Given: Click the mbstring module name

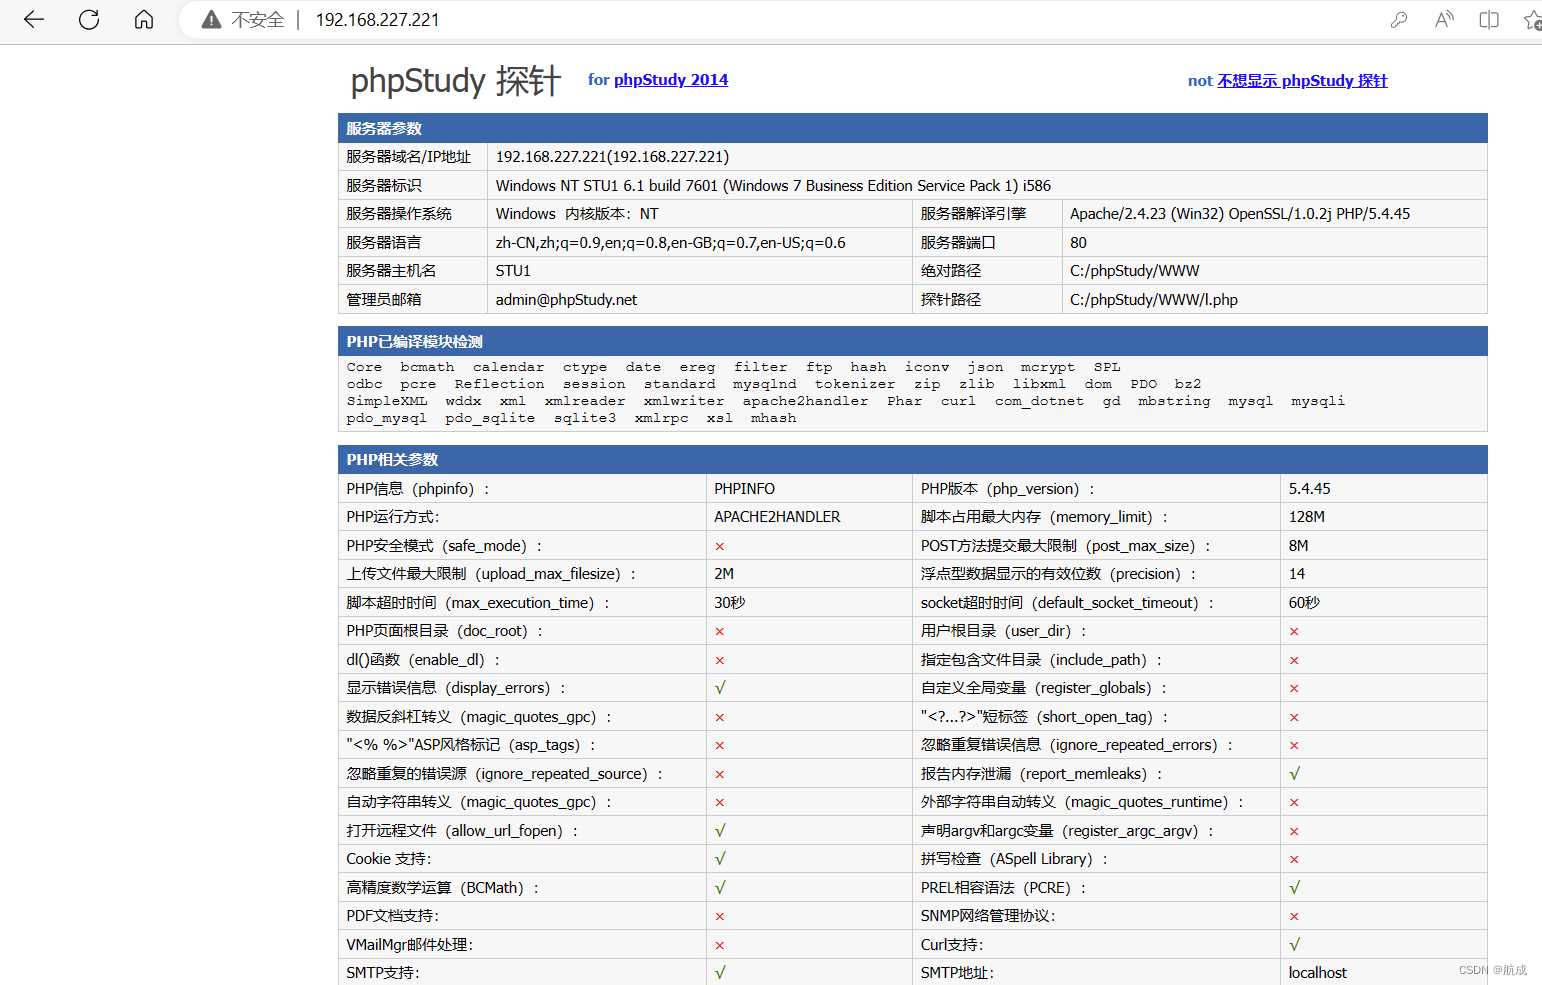Looking at the screenshot, I should point(1174,401).
